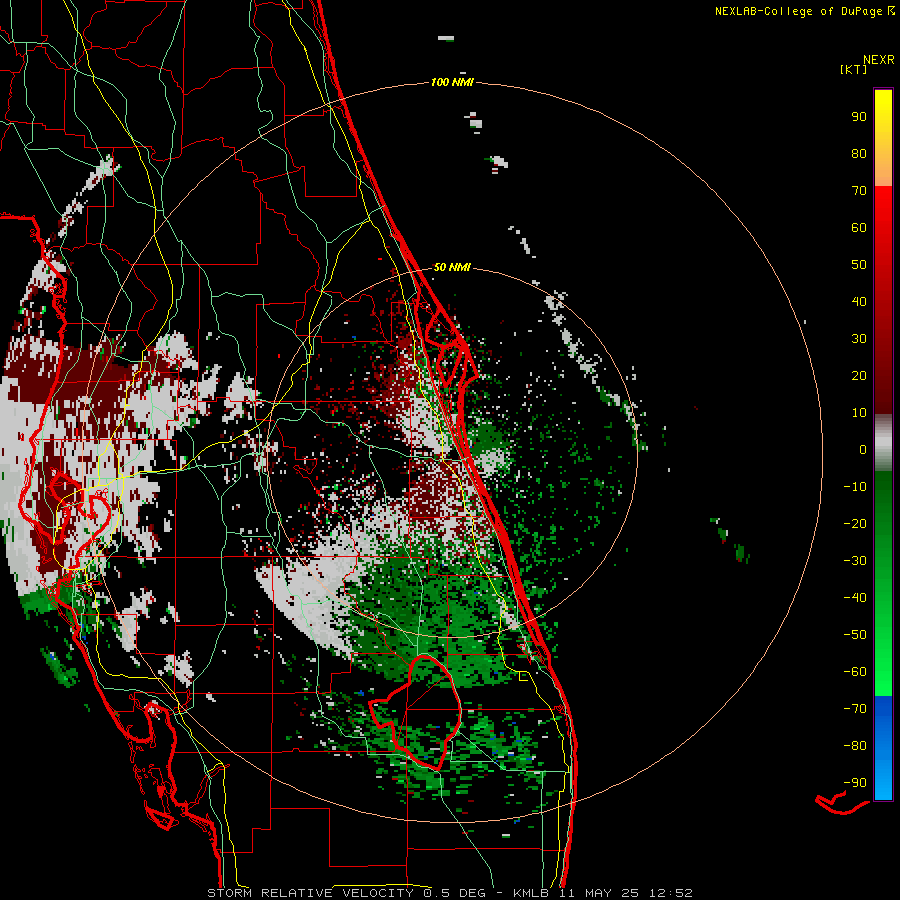Click the '60' value on the velocity scale

[859, 227]
